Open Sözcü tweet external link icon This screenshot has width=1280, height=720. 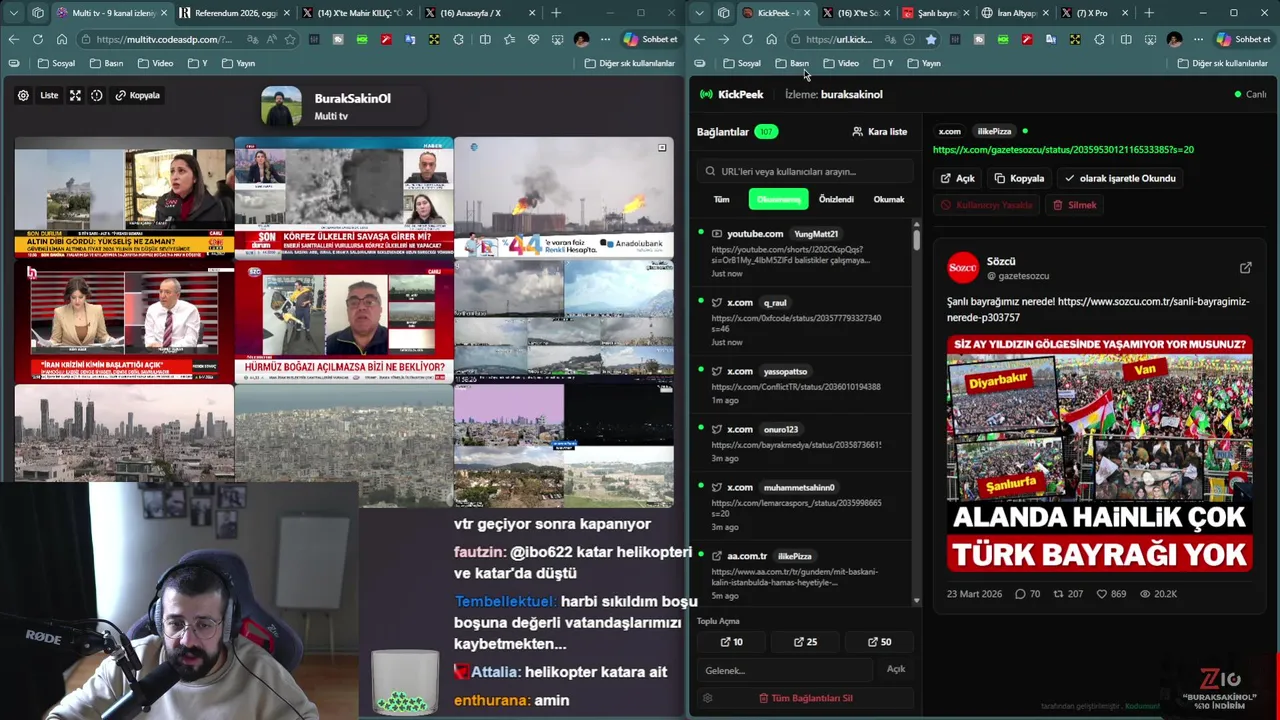pos(1245,268)
